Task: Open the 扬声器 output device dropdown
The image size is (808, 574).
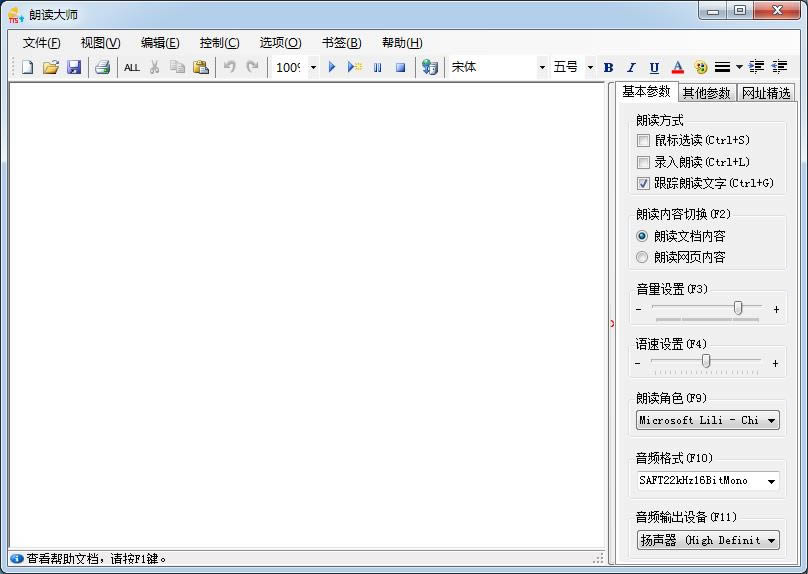Action: pyautogui.click(x=708, y=540)
